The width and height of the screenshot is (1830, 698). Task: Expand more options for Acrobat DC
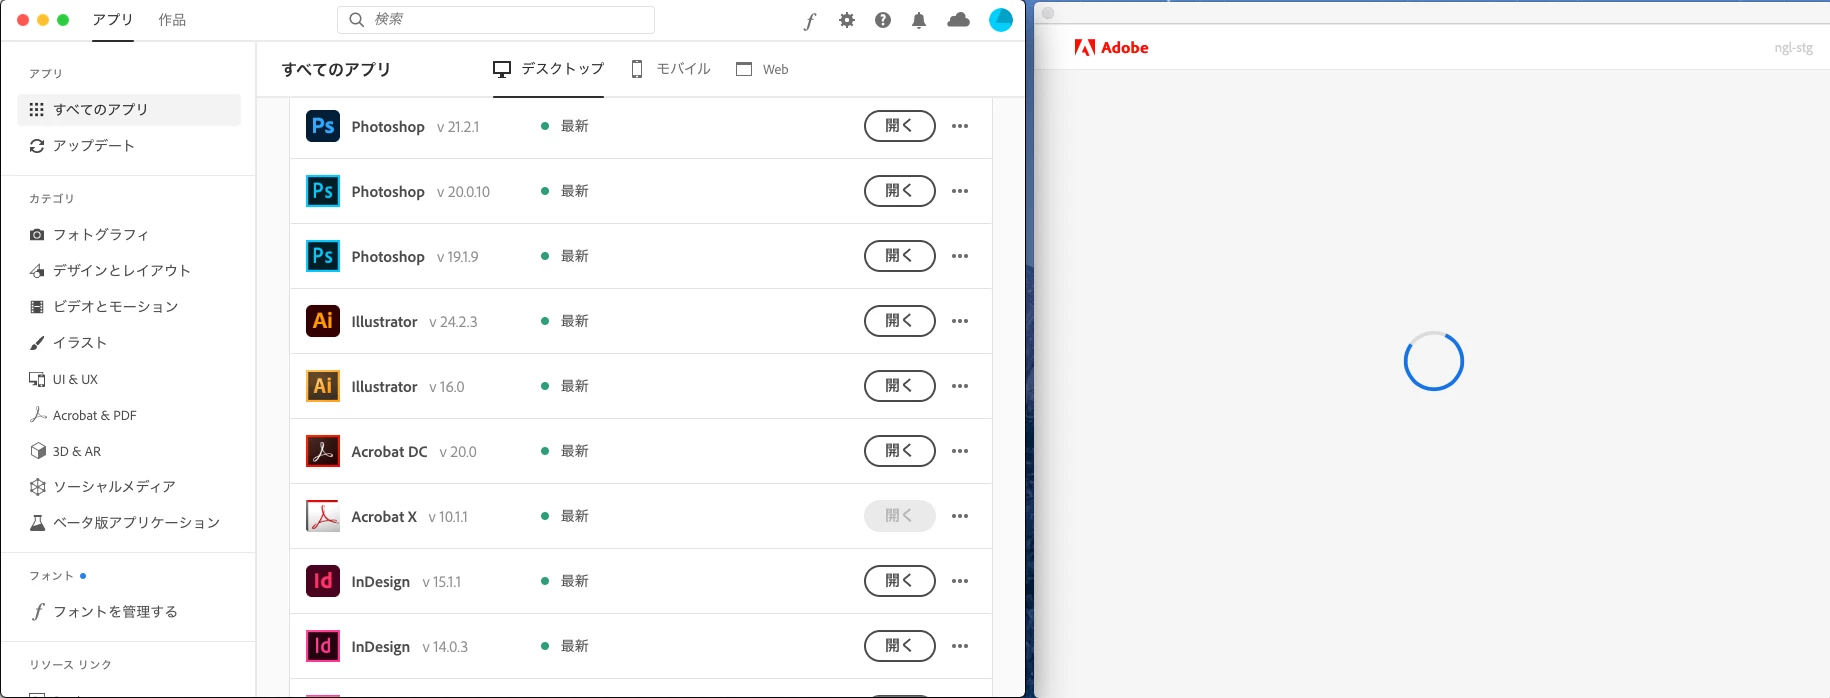tap(960, 451)
